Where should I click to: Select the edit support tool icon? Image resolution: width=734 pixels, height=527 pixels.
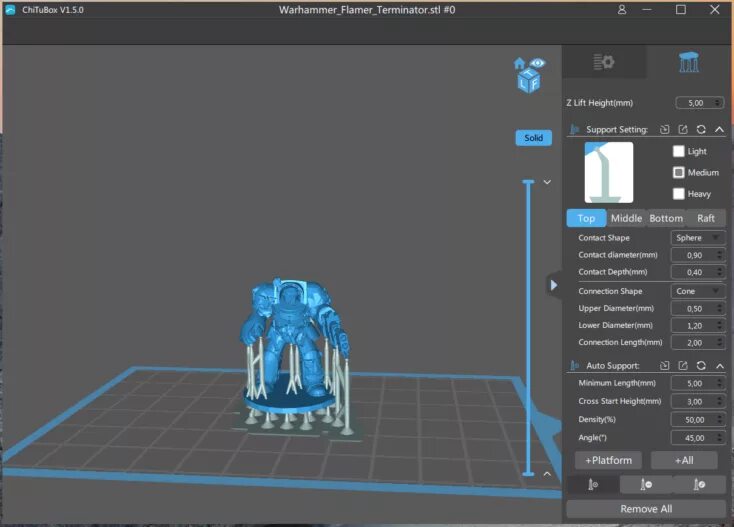(x=699, y=484)
